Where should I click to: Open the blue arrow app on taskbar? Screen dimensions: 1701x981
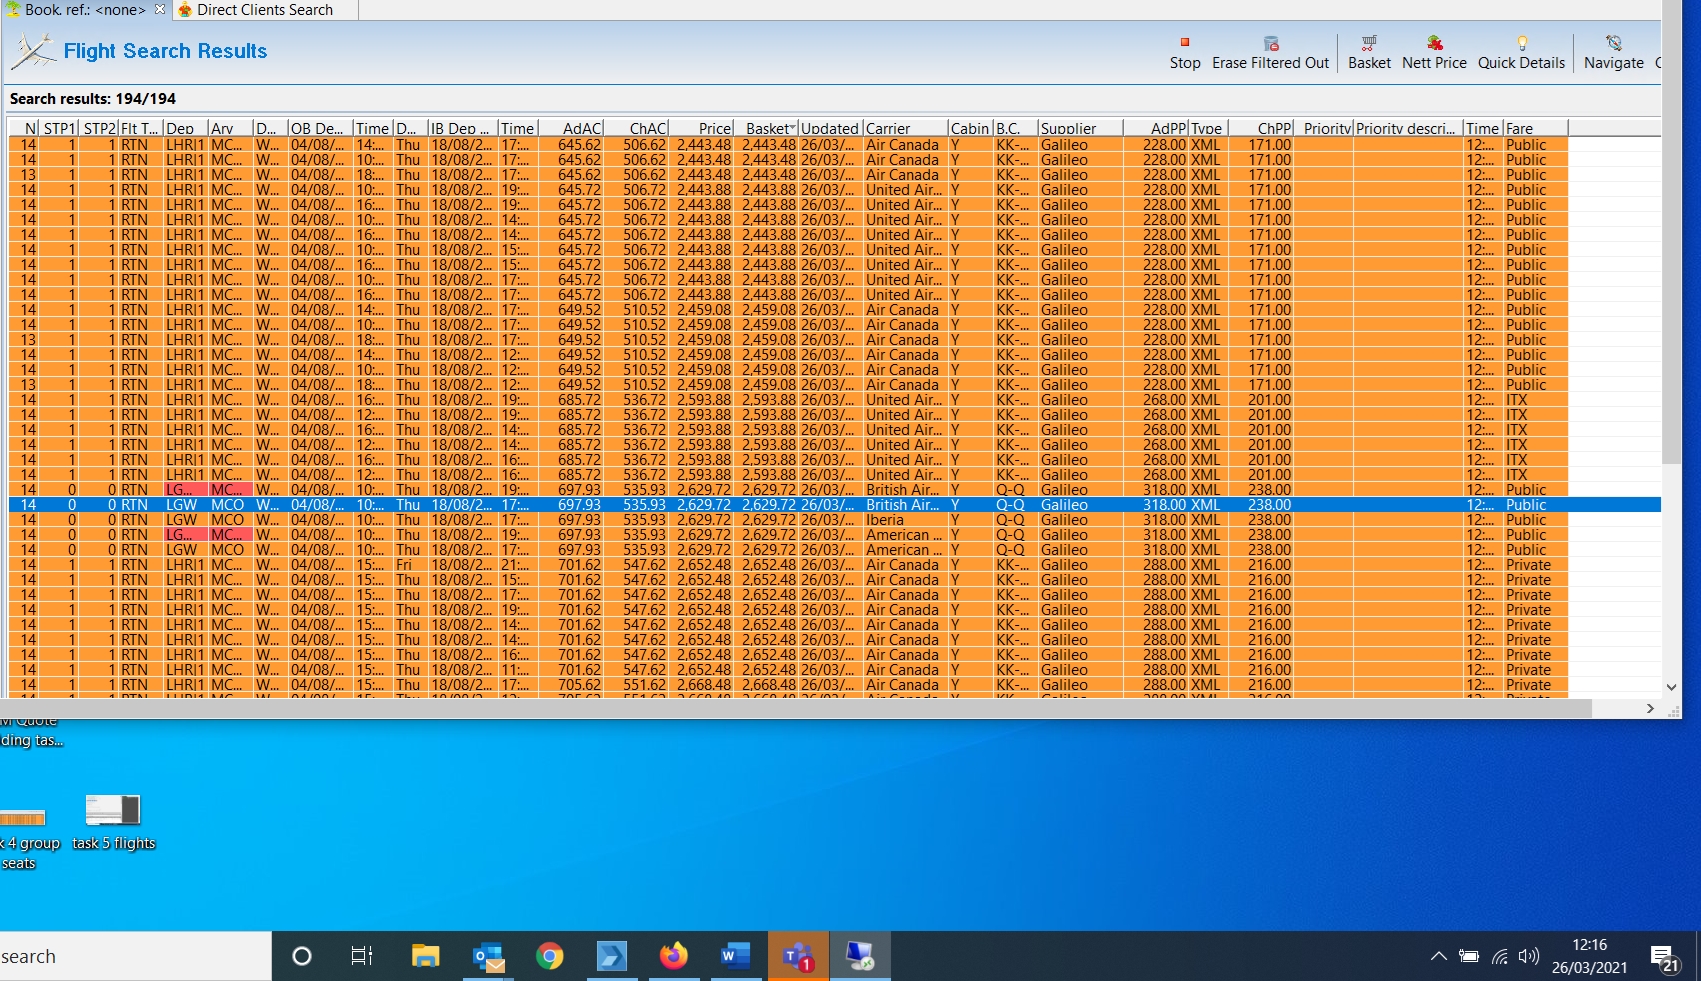[611, 956]
